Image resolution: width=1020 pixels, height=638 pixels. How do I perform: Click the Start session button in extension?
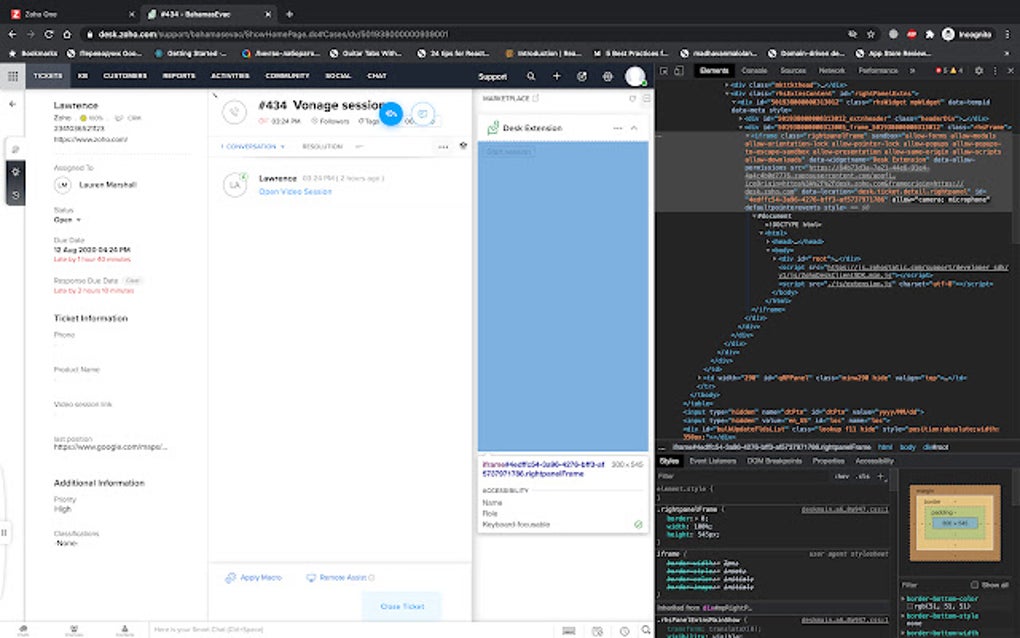click(510, 152)
